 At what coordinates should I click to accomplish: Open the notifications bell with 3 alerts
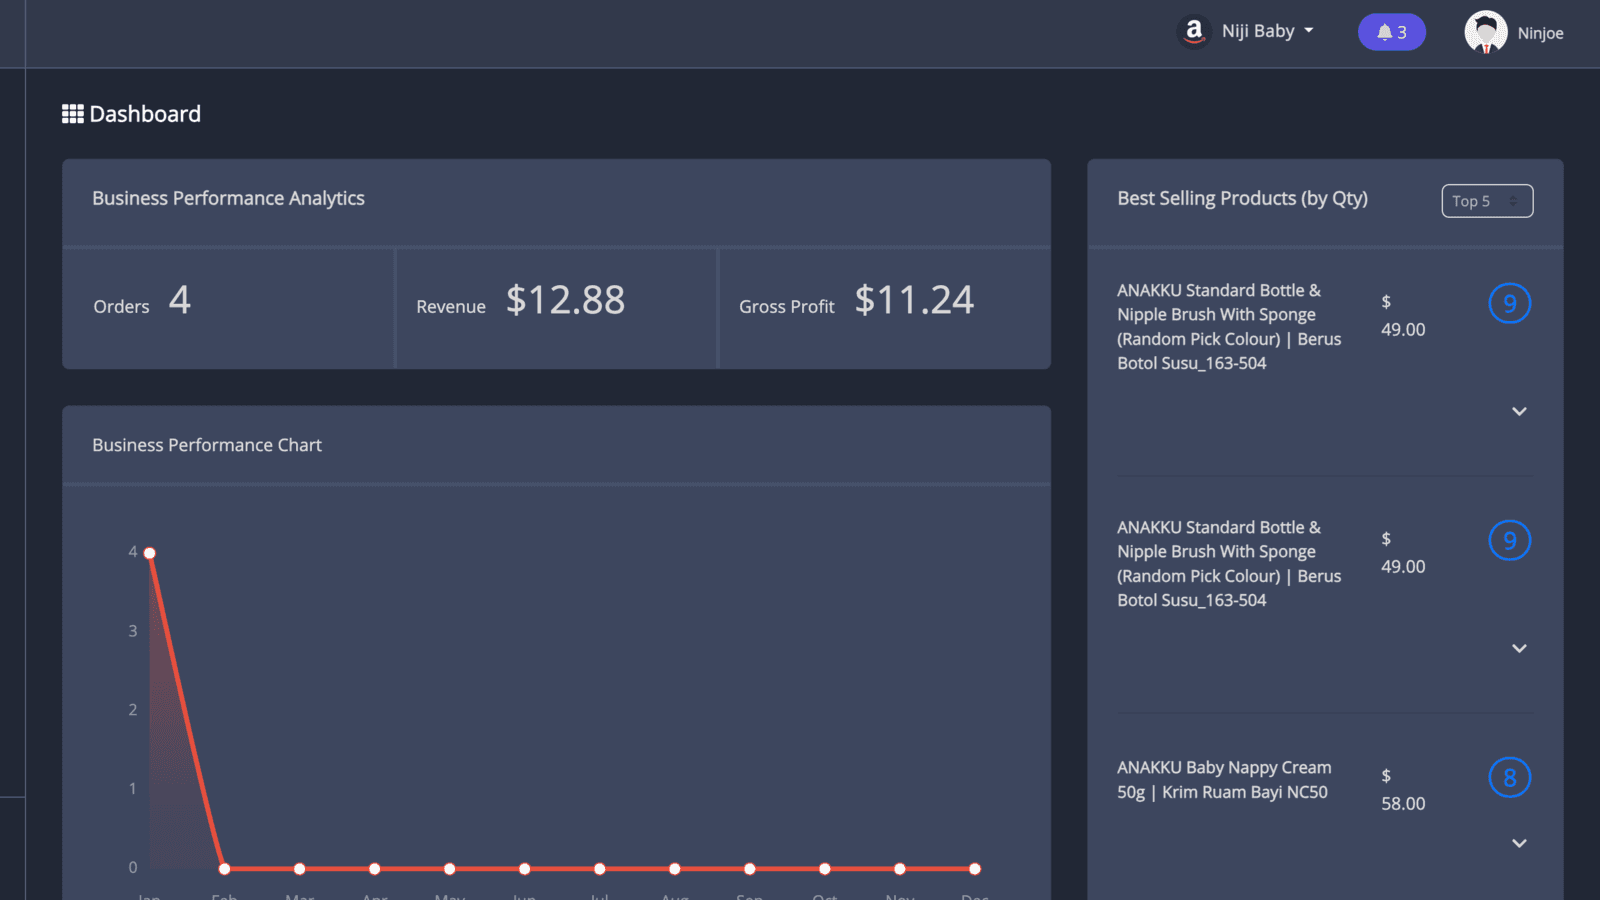(1391, 32)
